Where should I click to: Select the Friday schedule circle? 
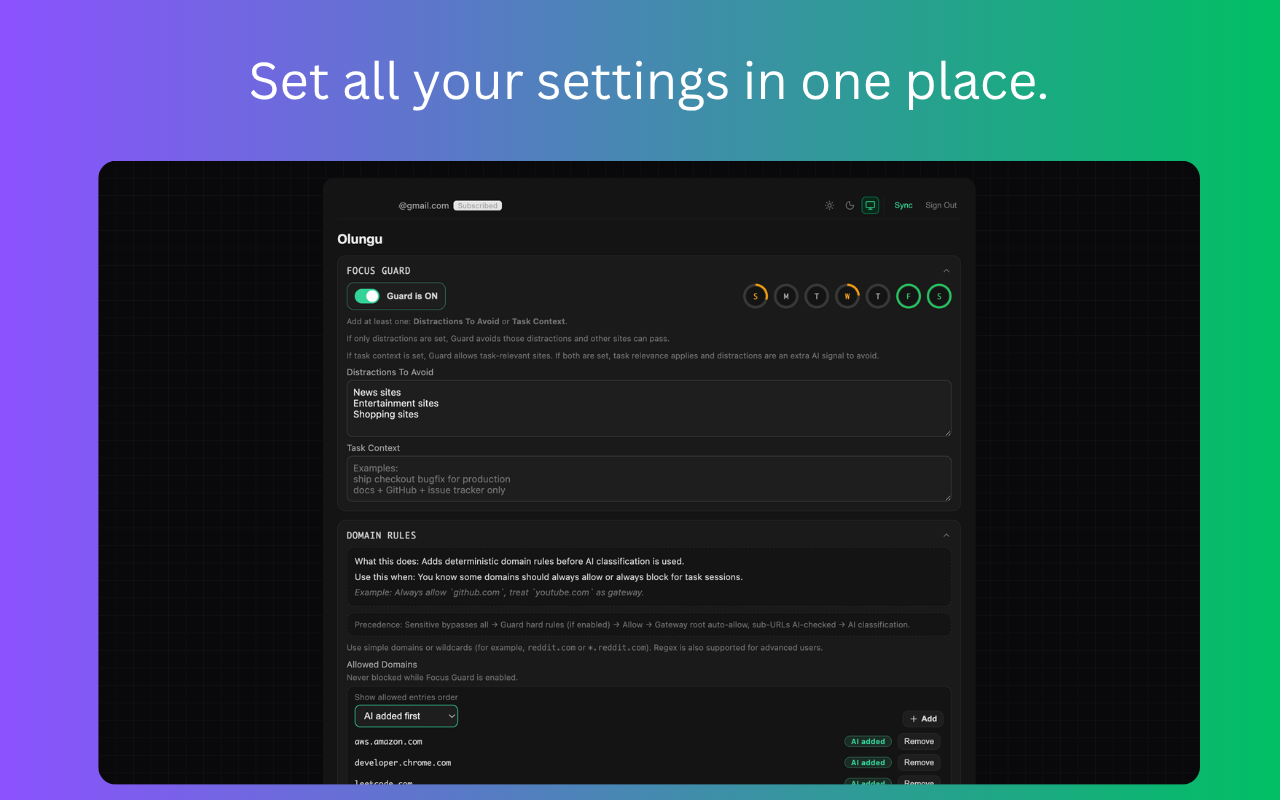point(908,296)
